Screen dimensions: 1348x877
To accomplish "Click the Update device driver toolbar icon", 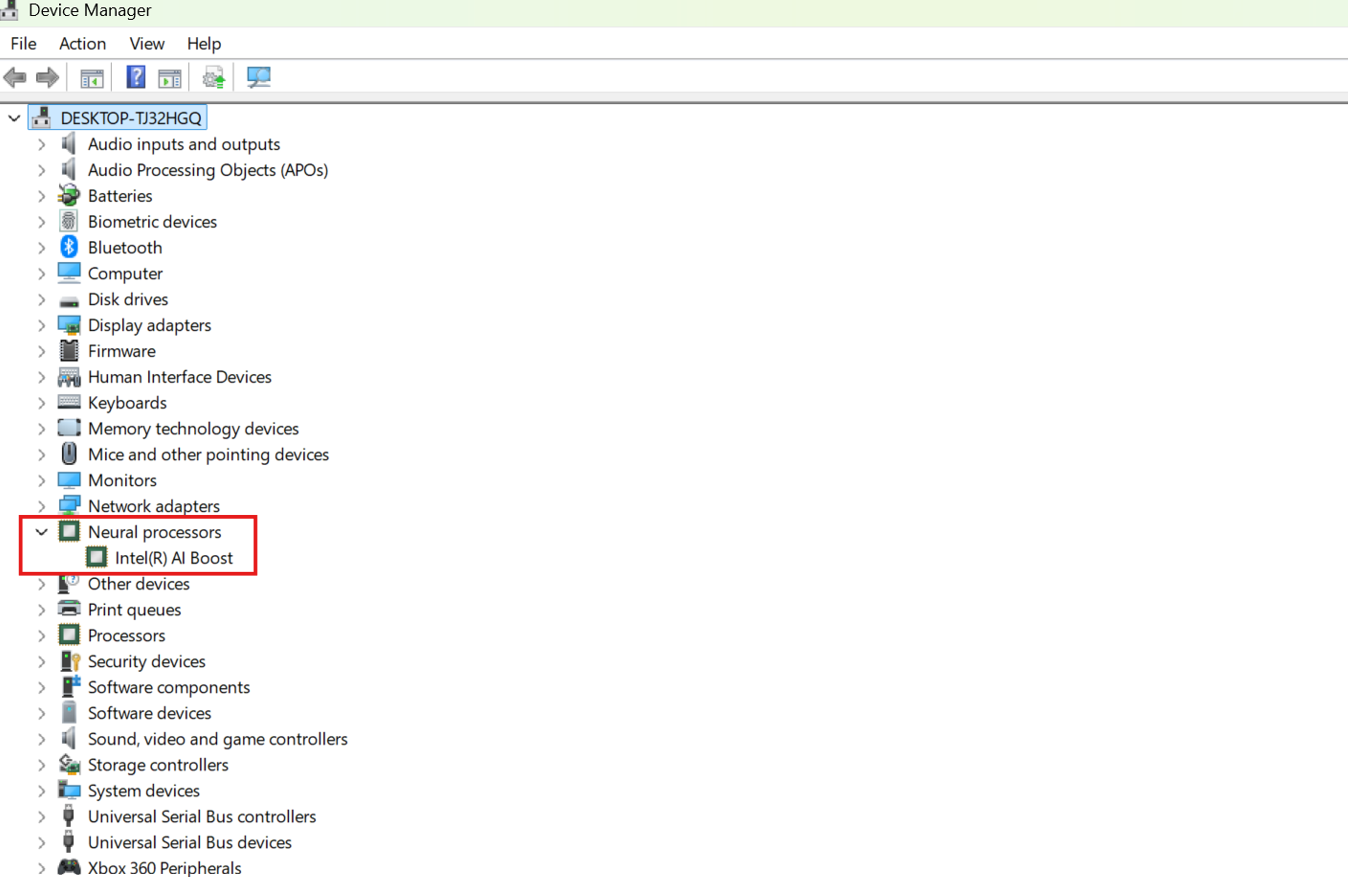I will tap(213, 77).
